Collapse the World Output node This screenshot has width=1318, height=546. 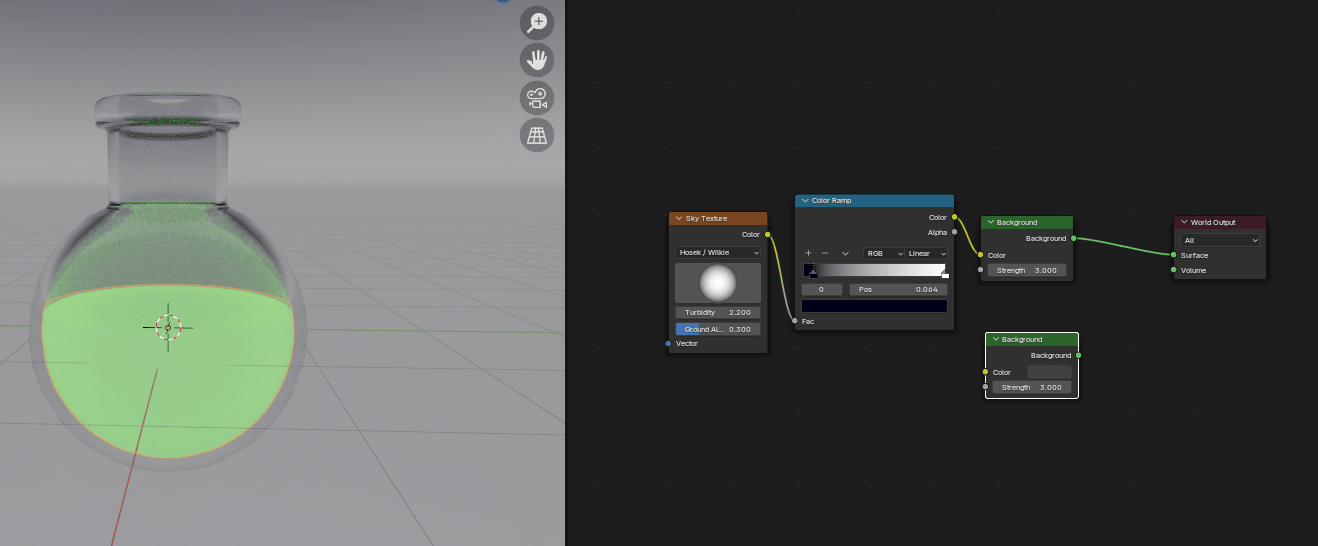(1184, 223)
